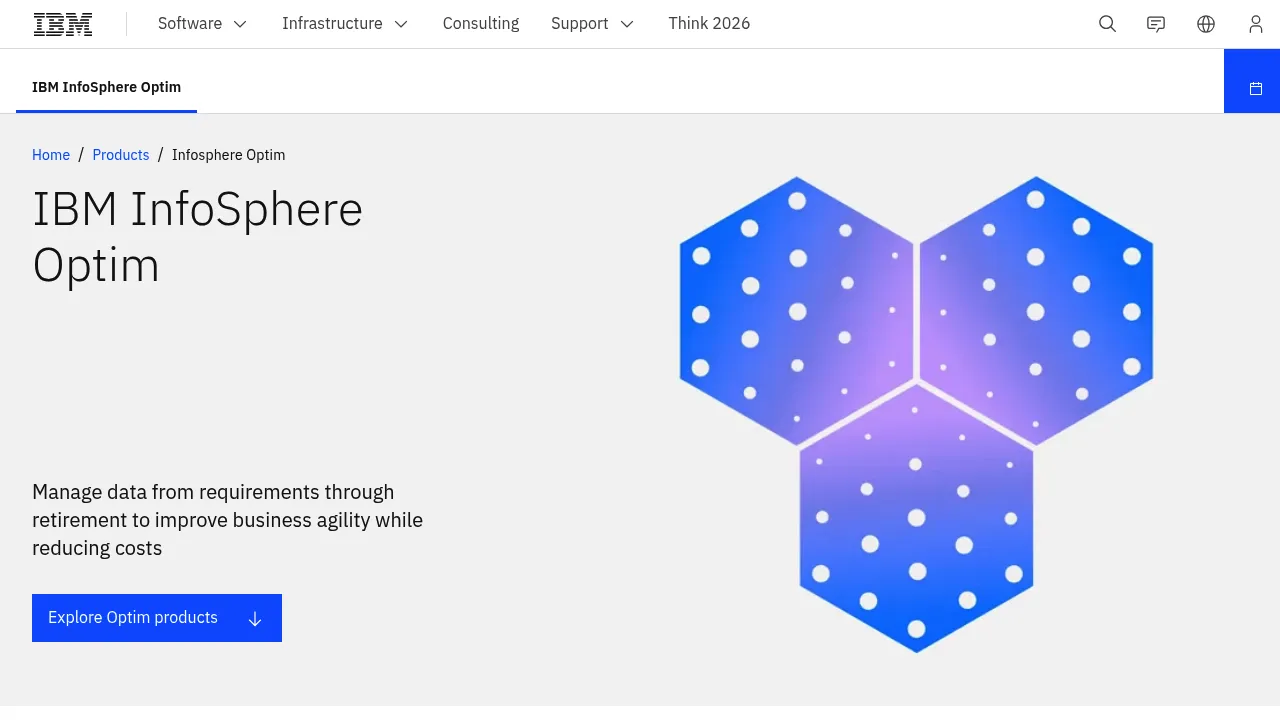
Task: Go to Think 2026
Action: tap(709, 24)
